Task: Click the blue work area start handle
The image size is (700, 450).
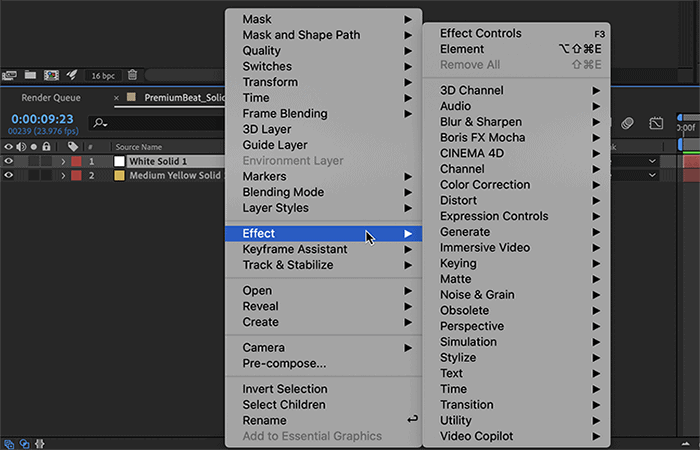Action: point(681,144)
